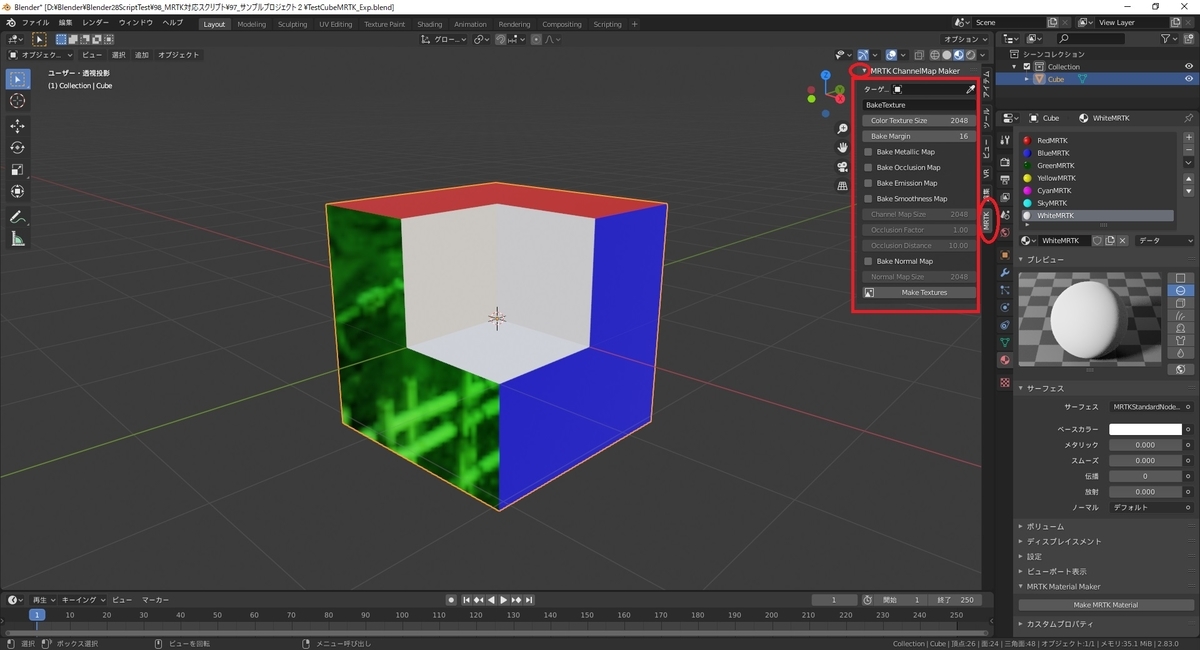The width and height of the screenshot is (1200, 650).
Task: Click the BakeTexture name field
Action: (918, 105)
